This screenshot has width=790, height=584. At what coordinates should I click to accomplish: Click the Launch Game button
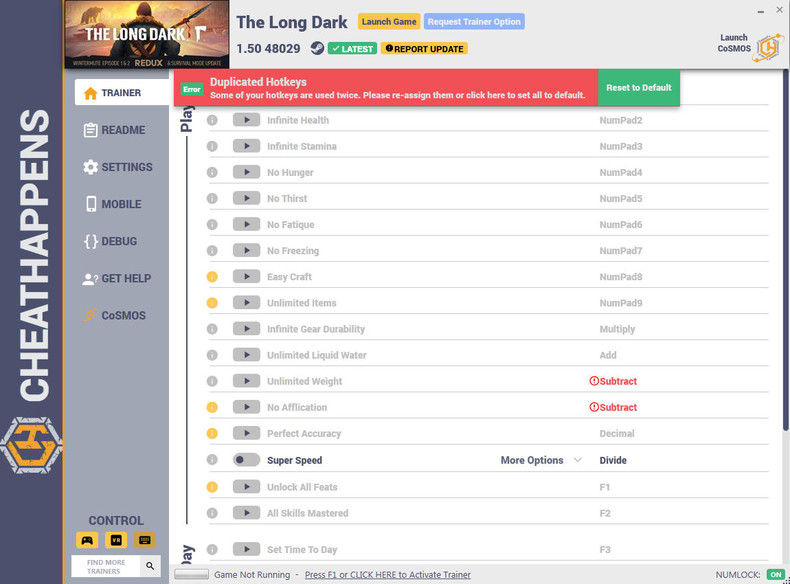(x=389, y=22)
